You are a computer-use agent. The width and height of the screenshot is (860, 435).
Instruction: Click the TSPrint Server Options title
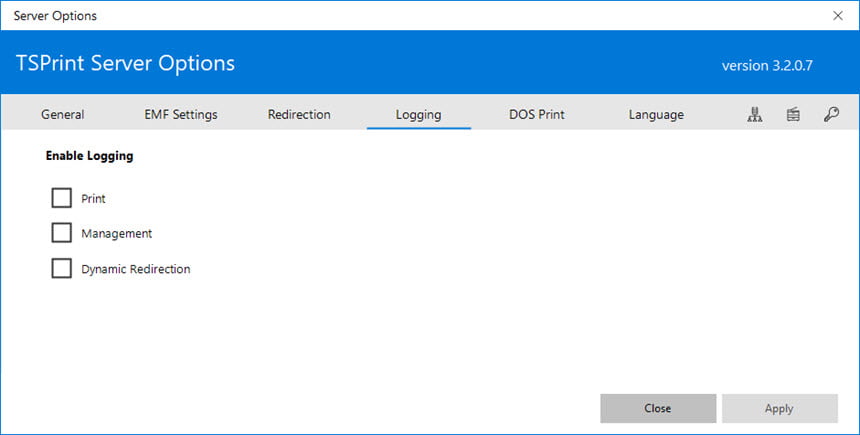(126, 63)
